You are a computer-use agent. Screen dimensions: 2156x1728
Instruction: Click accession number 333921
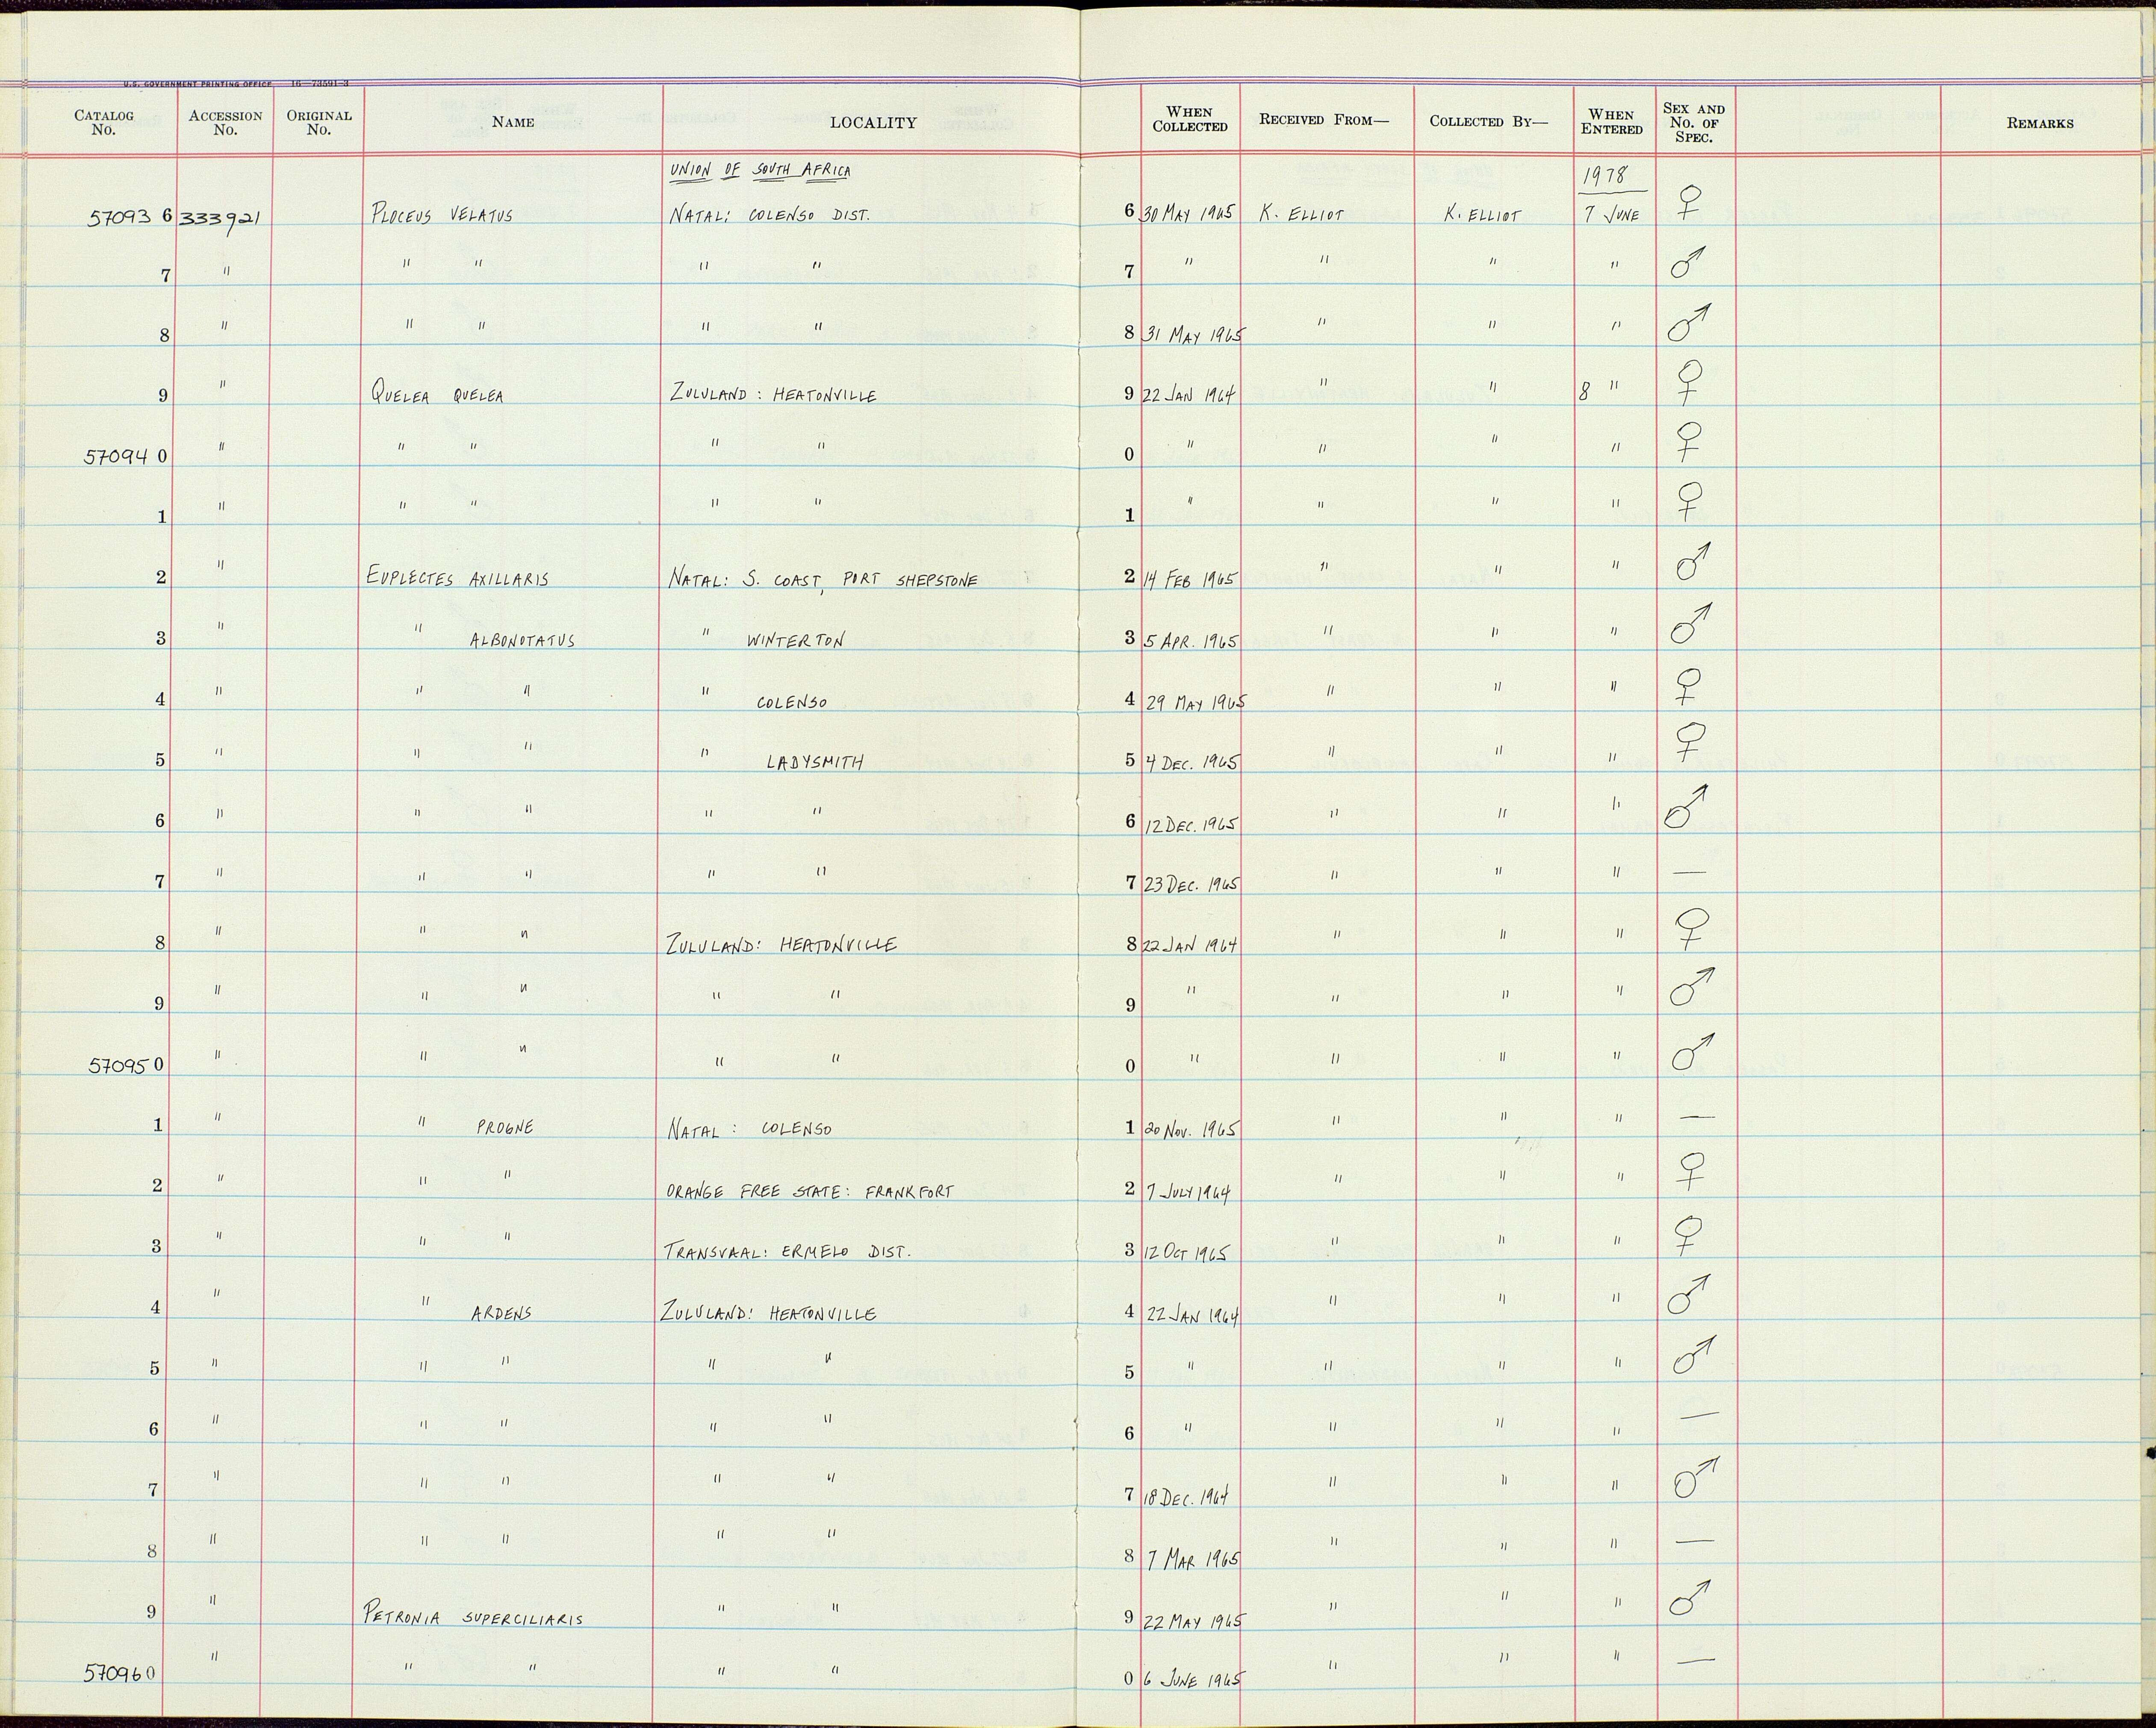coord(220,219)
